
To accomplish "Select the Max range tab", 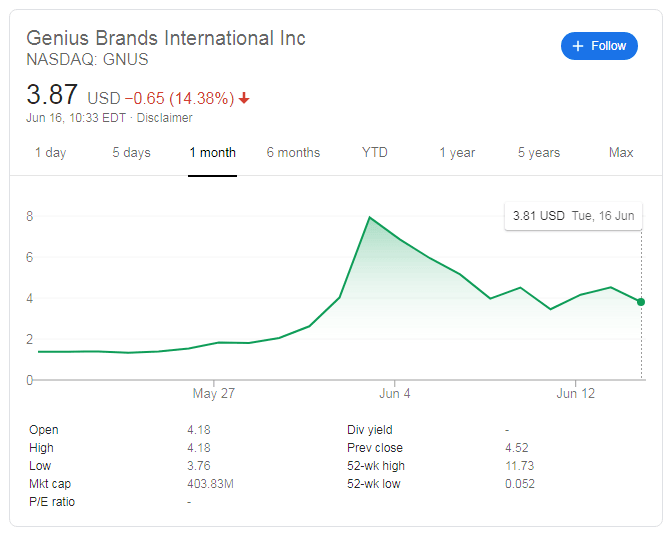I will pyautogui.click(x=621, y=153).
